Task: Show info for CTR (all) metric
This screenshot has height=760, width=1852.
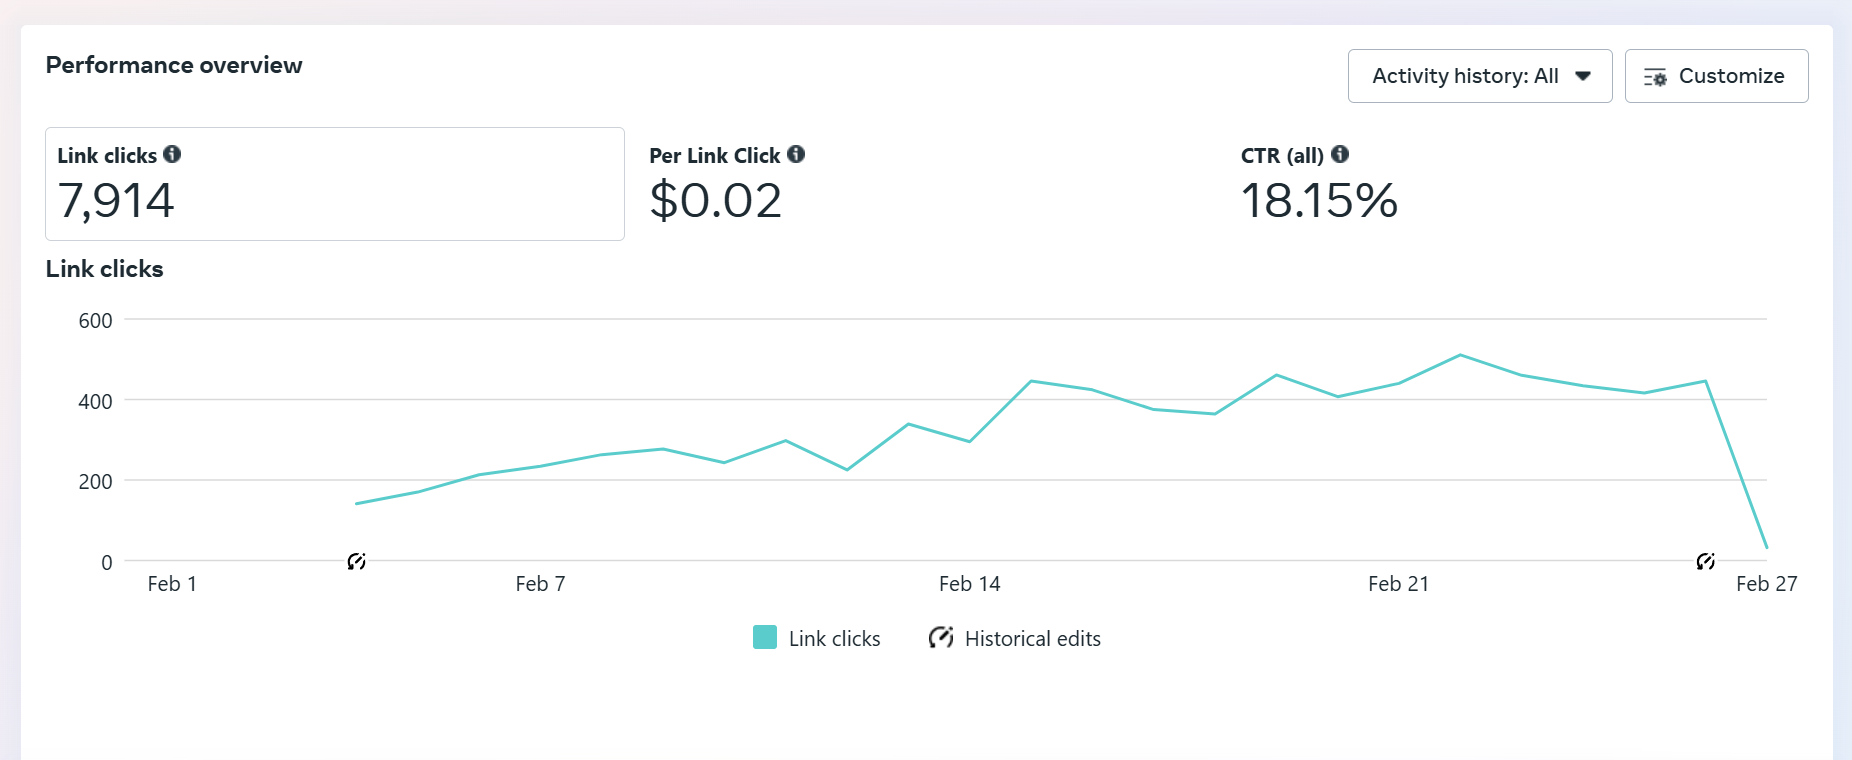Action: click(1340, 154)
